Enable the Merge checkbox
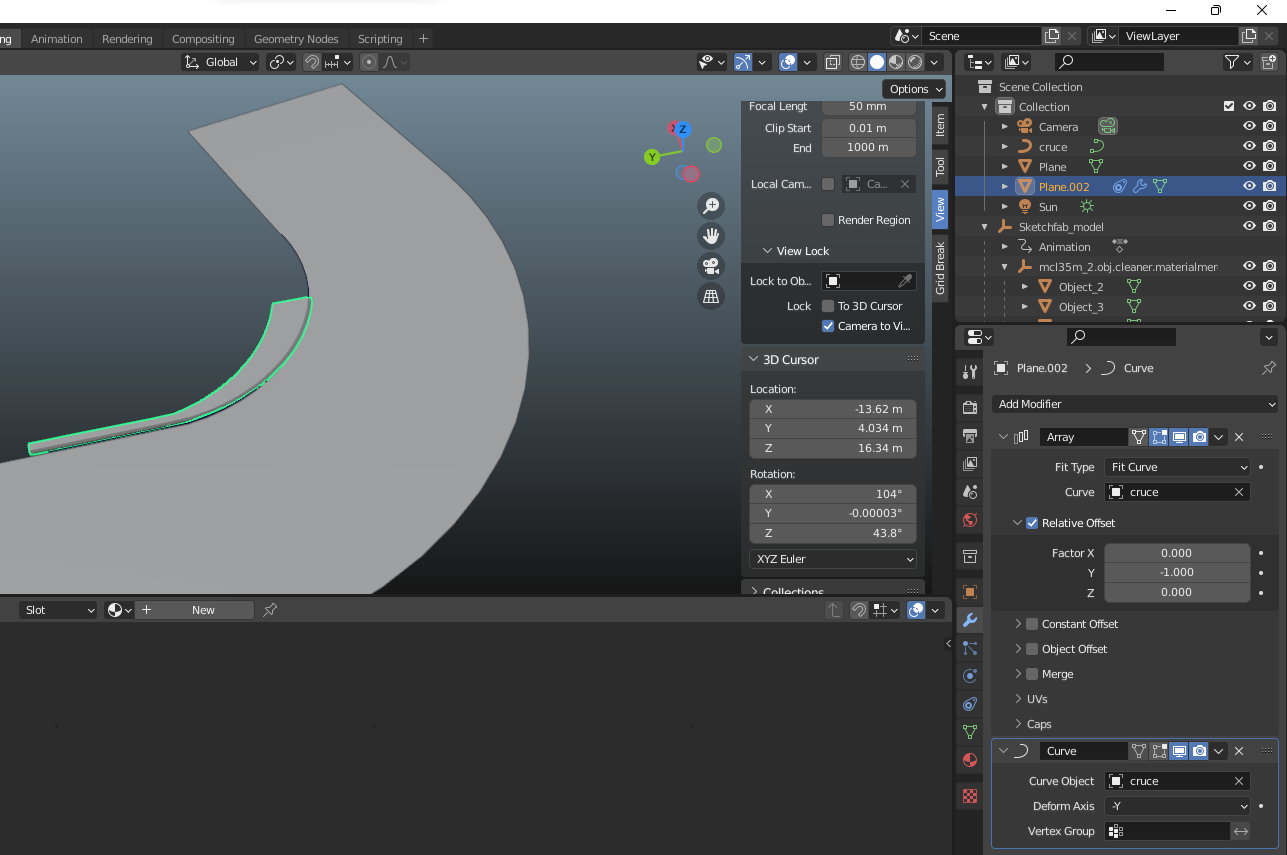 pyautogui.click(x=1032, y=674)
